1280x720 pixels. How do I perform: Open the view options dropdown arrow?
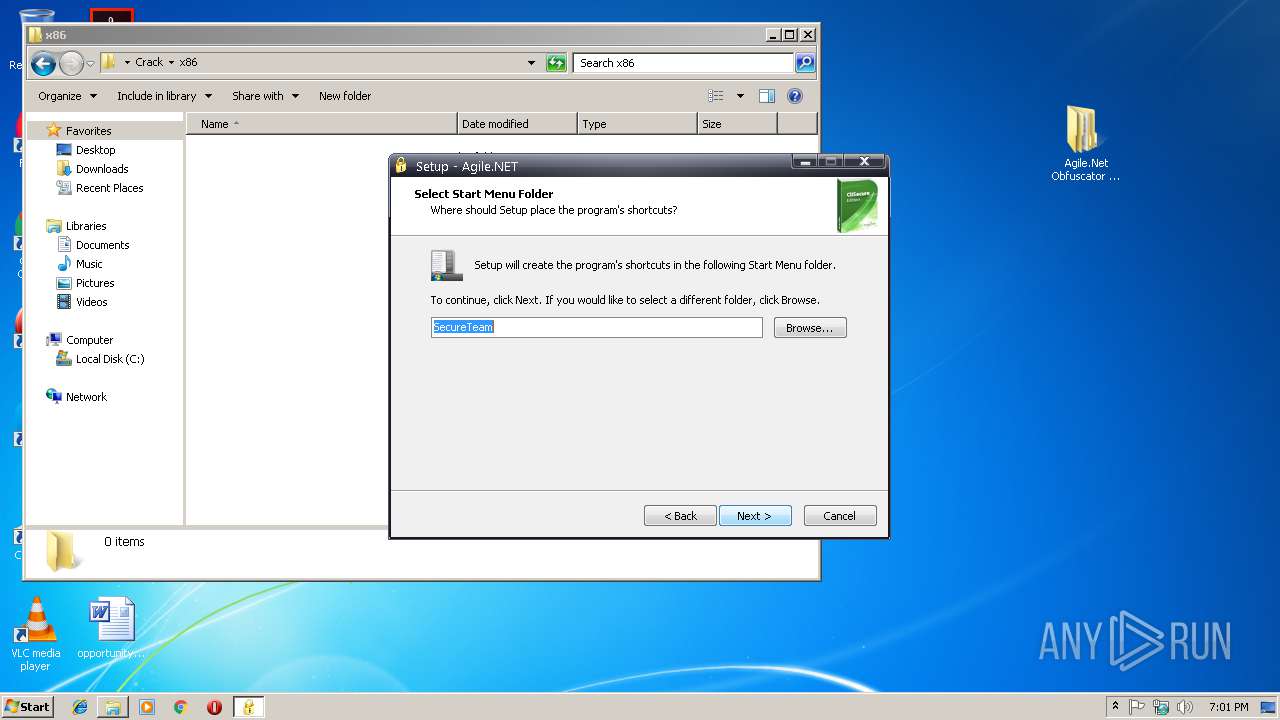740,96
